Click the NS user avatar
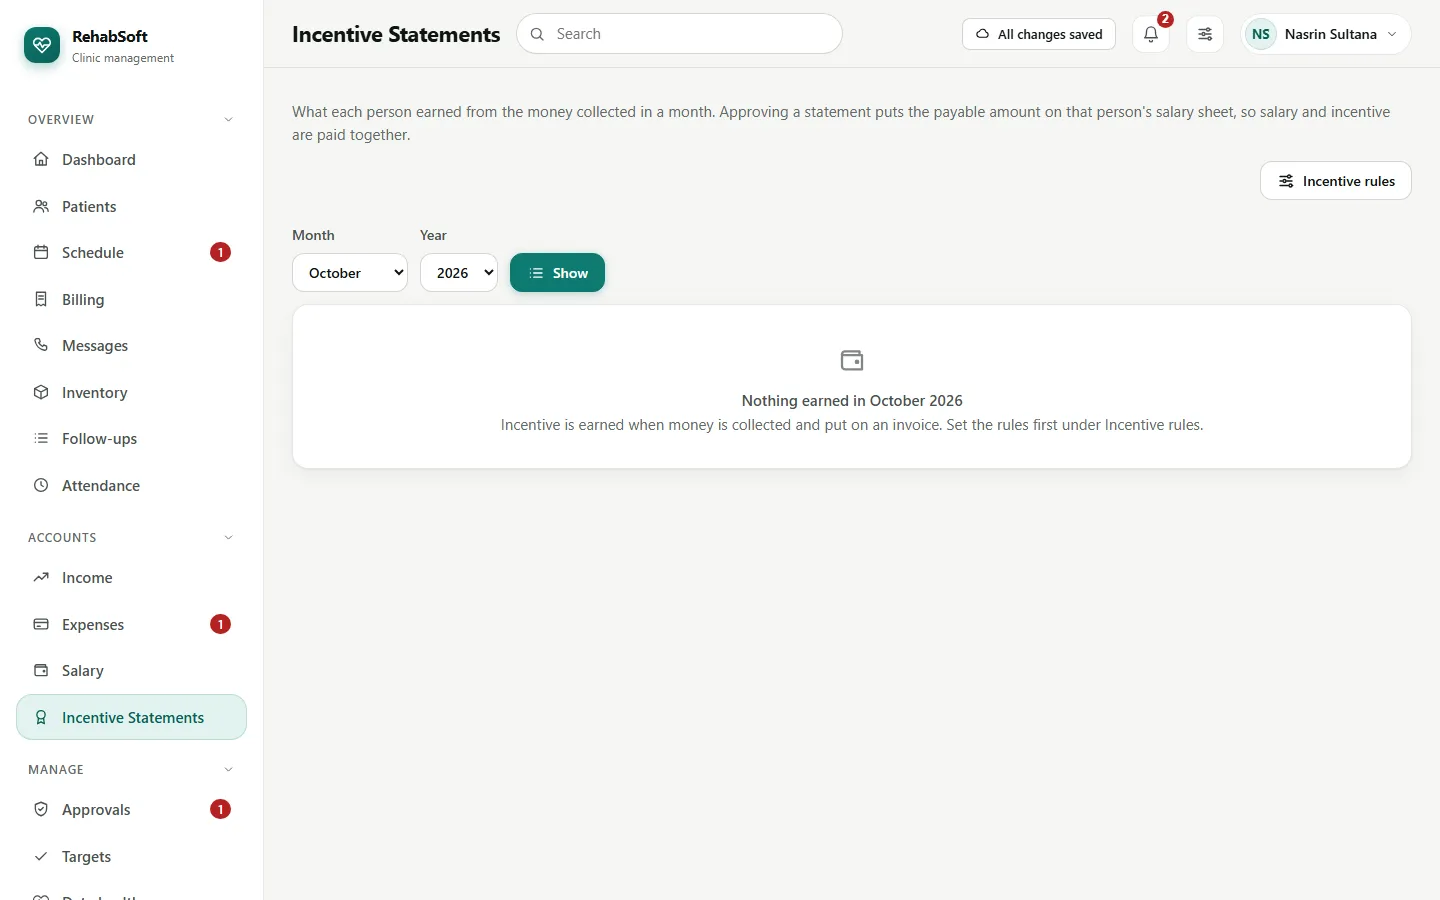 pyautogui.click(x=1261, y=34)
